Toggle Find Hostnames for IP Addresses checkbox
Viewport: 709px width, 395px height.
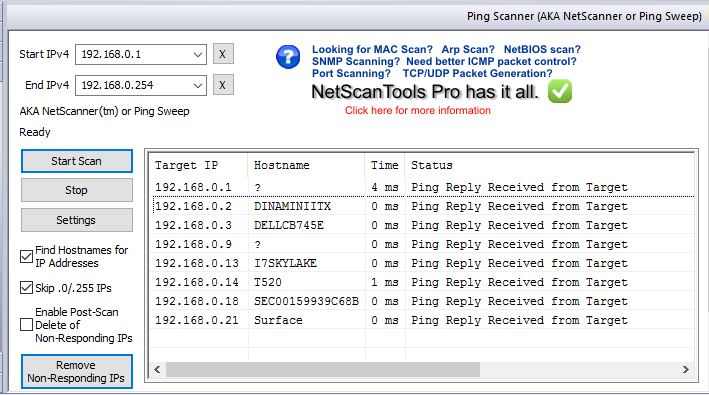point(26,257)
